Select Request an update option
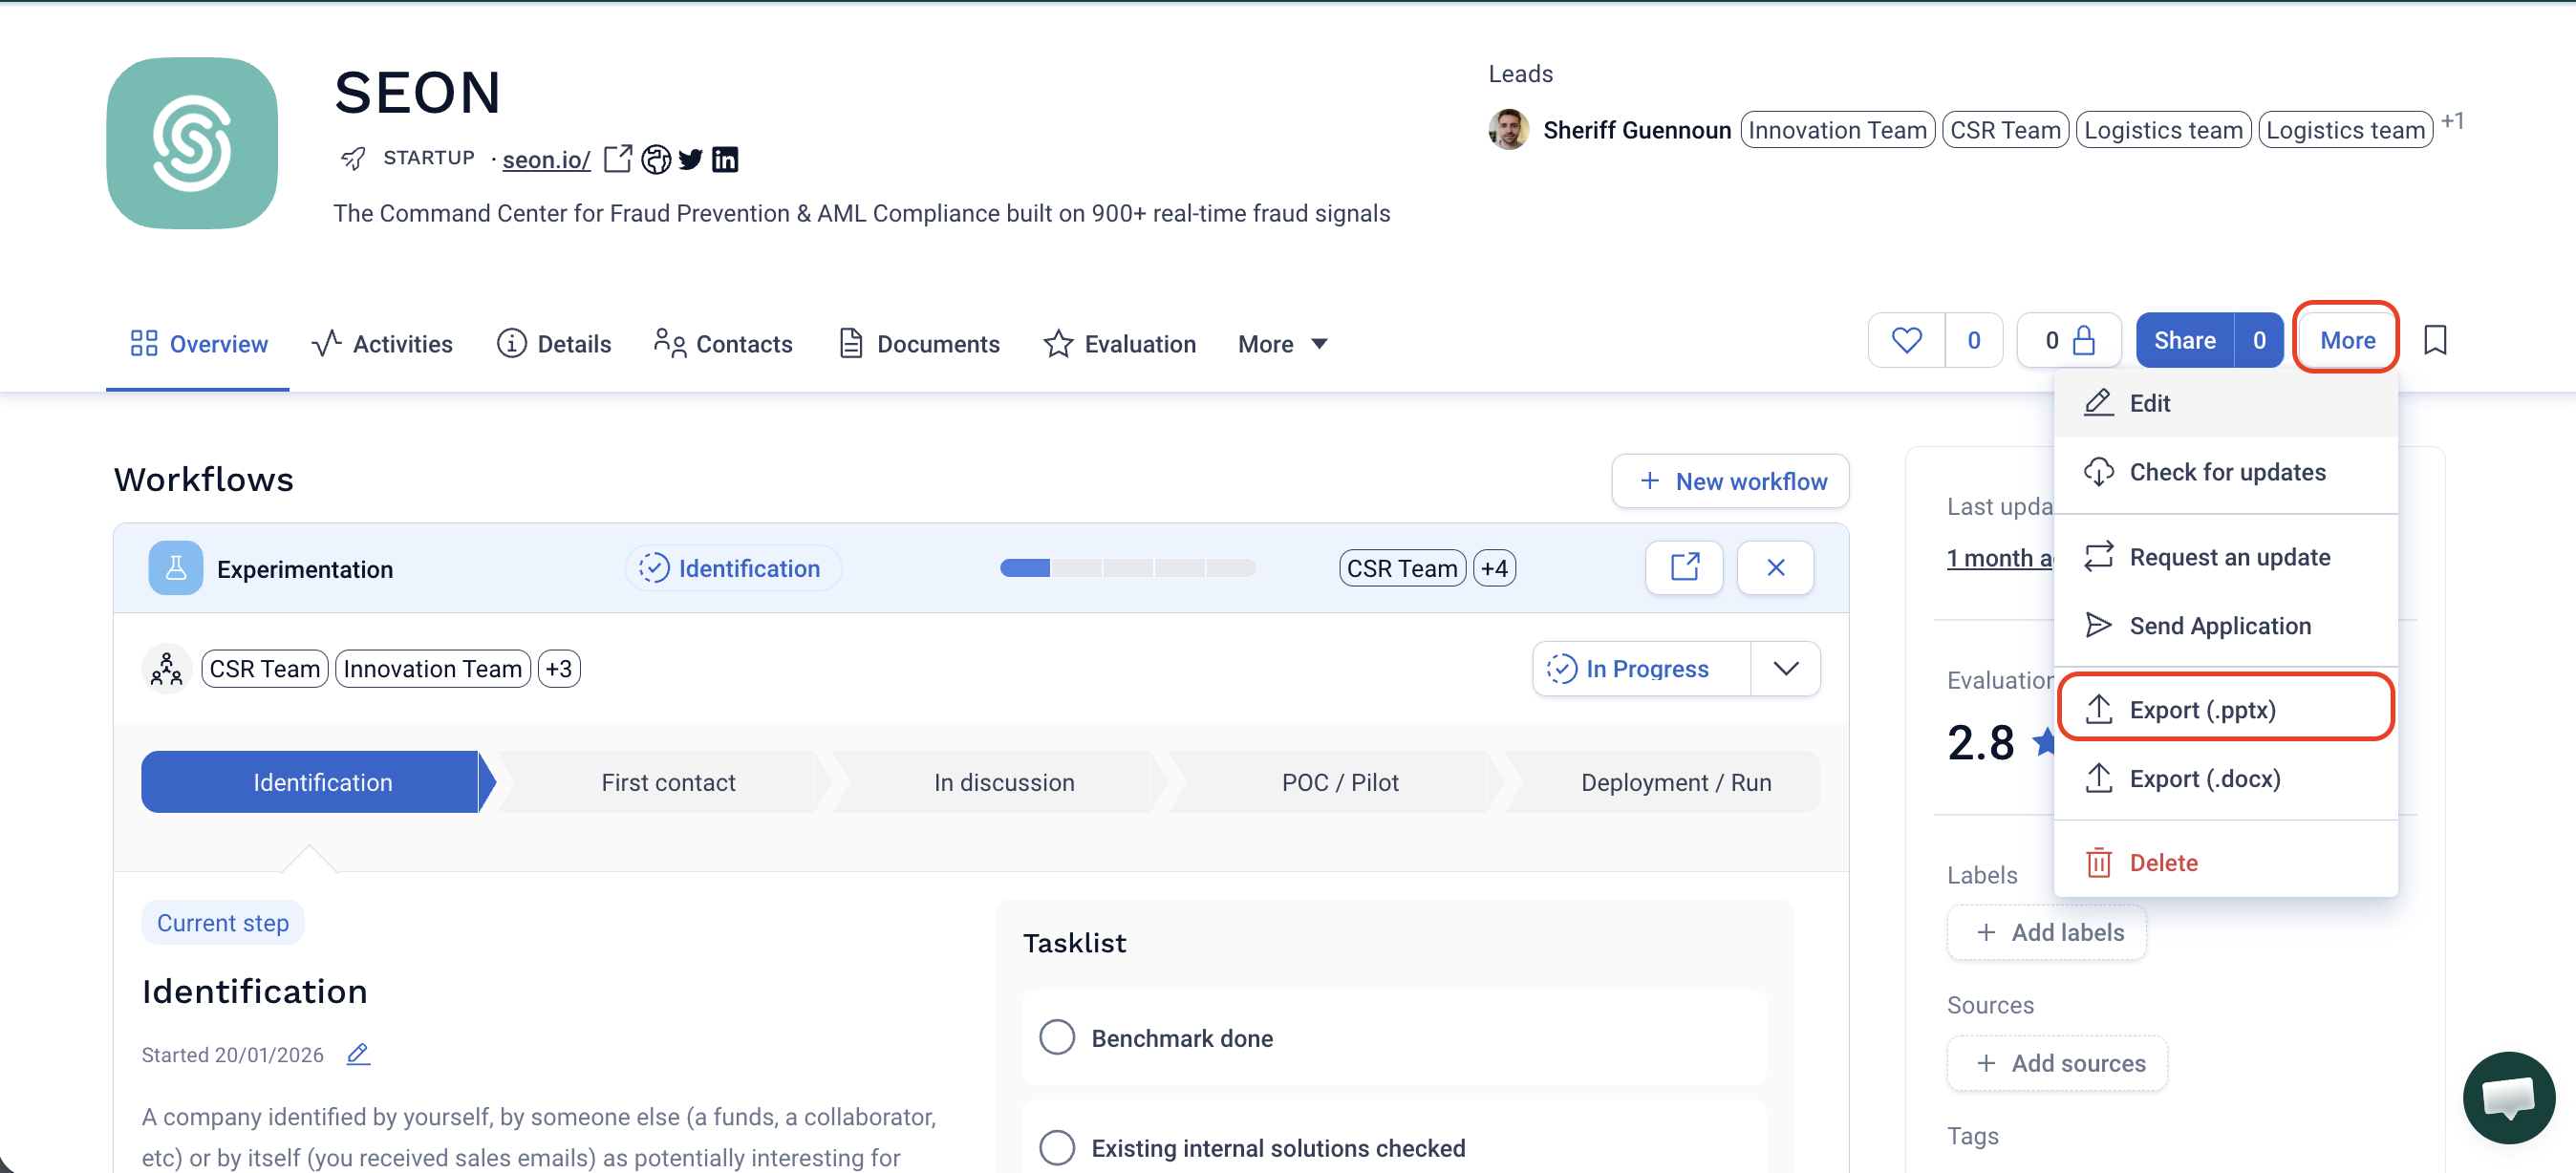Viewport: 2576px width, 1173px height. coord(2226,557)
